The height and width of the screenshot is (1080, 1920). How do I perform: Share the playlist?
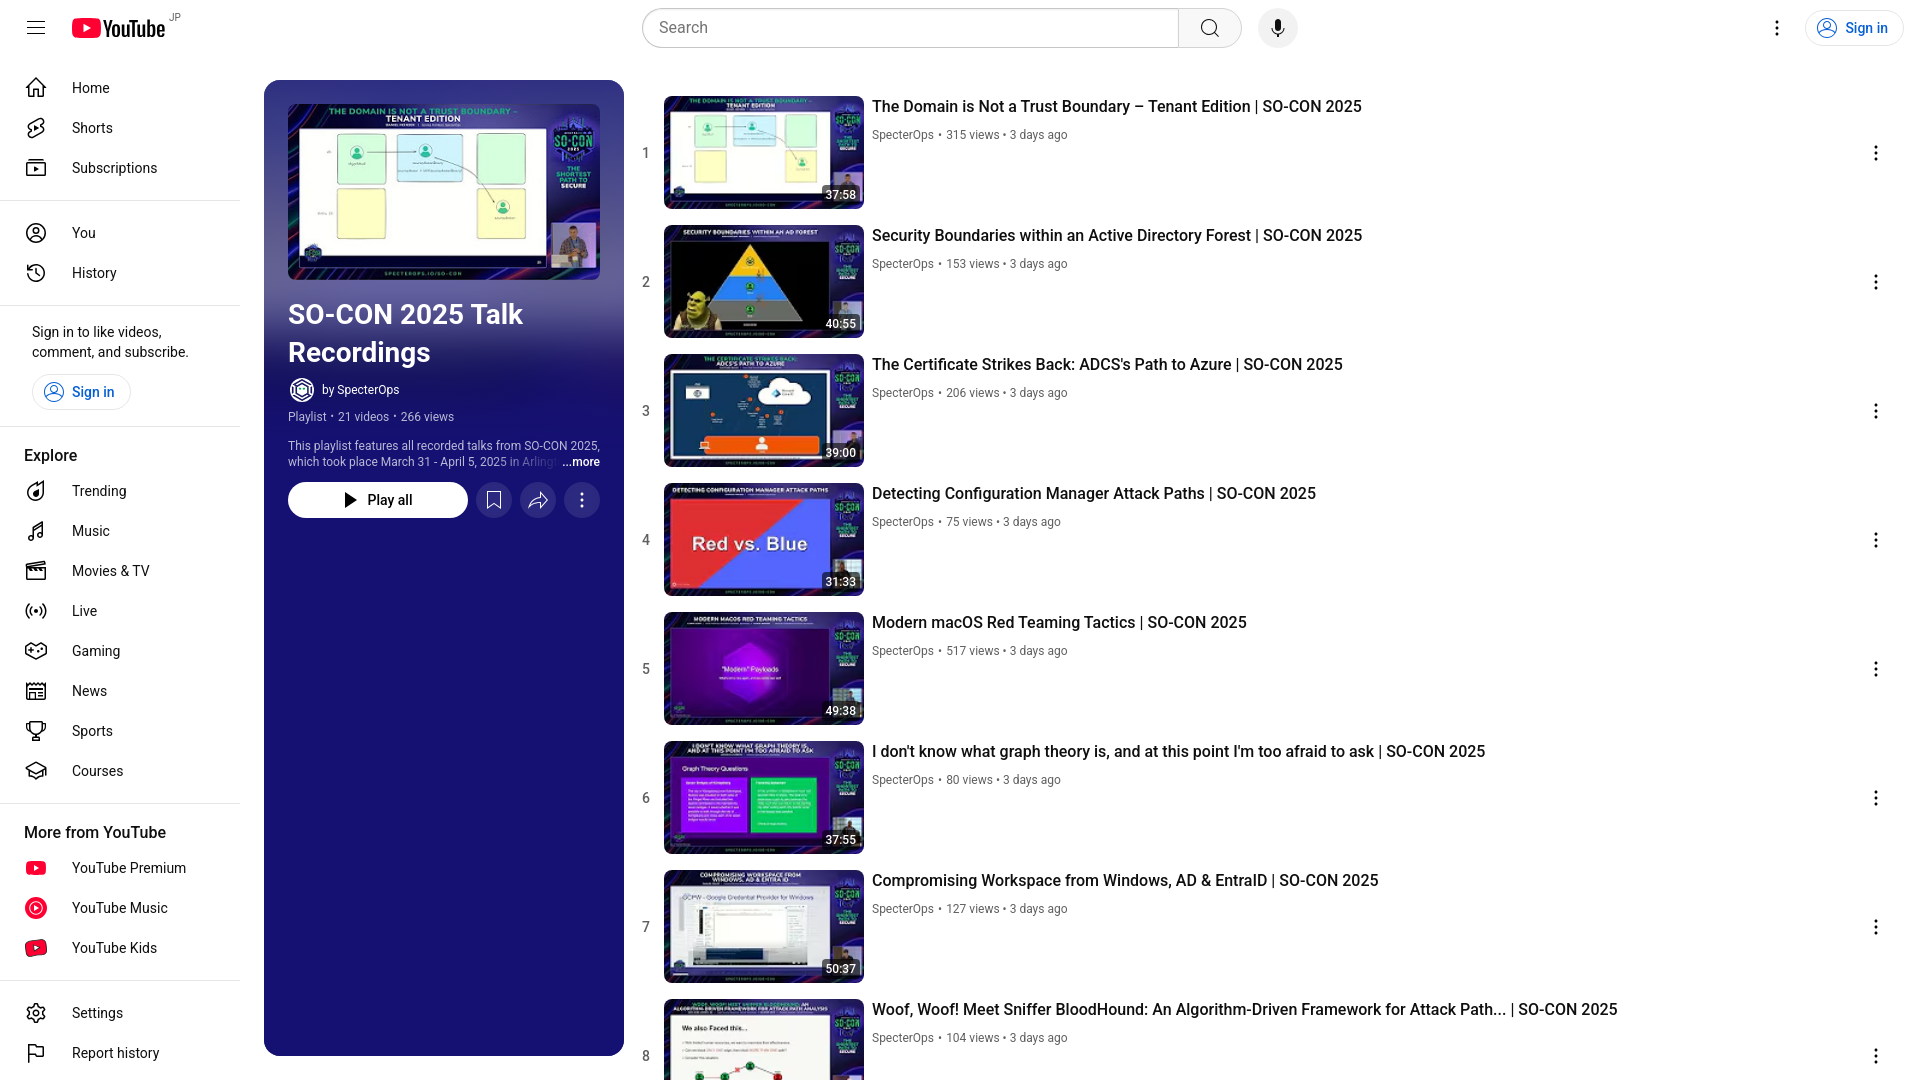(538, 500)
